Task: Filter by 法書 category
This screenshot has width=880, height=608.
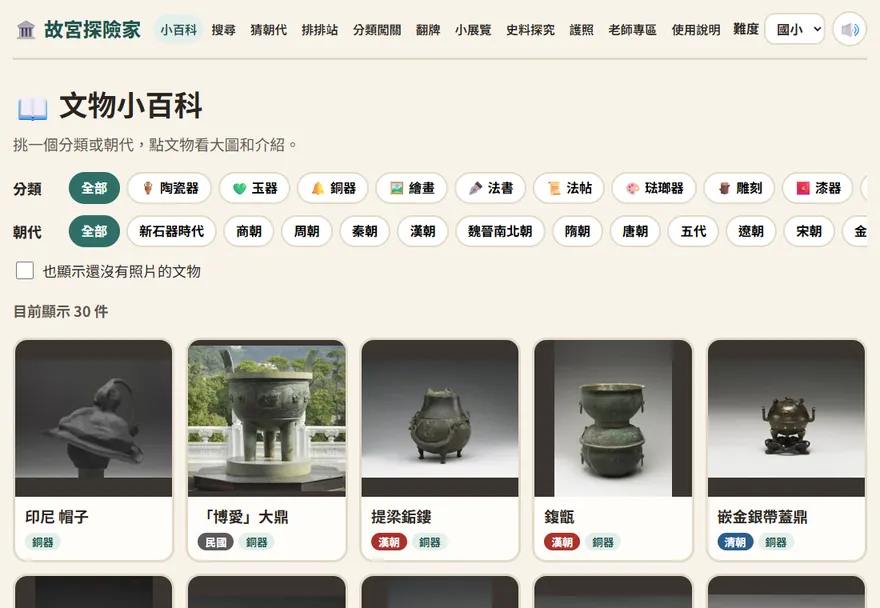Action: tap(490, 188)
